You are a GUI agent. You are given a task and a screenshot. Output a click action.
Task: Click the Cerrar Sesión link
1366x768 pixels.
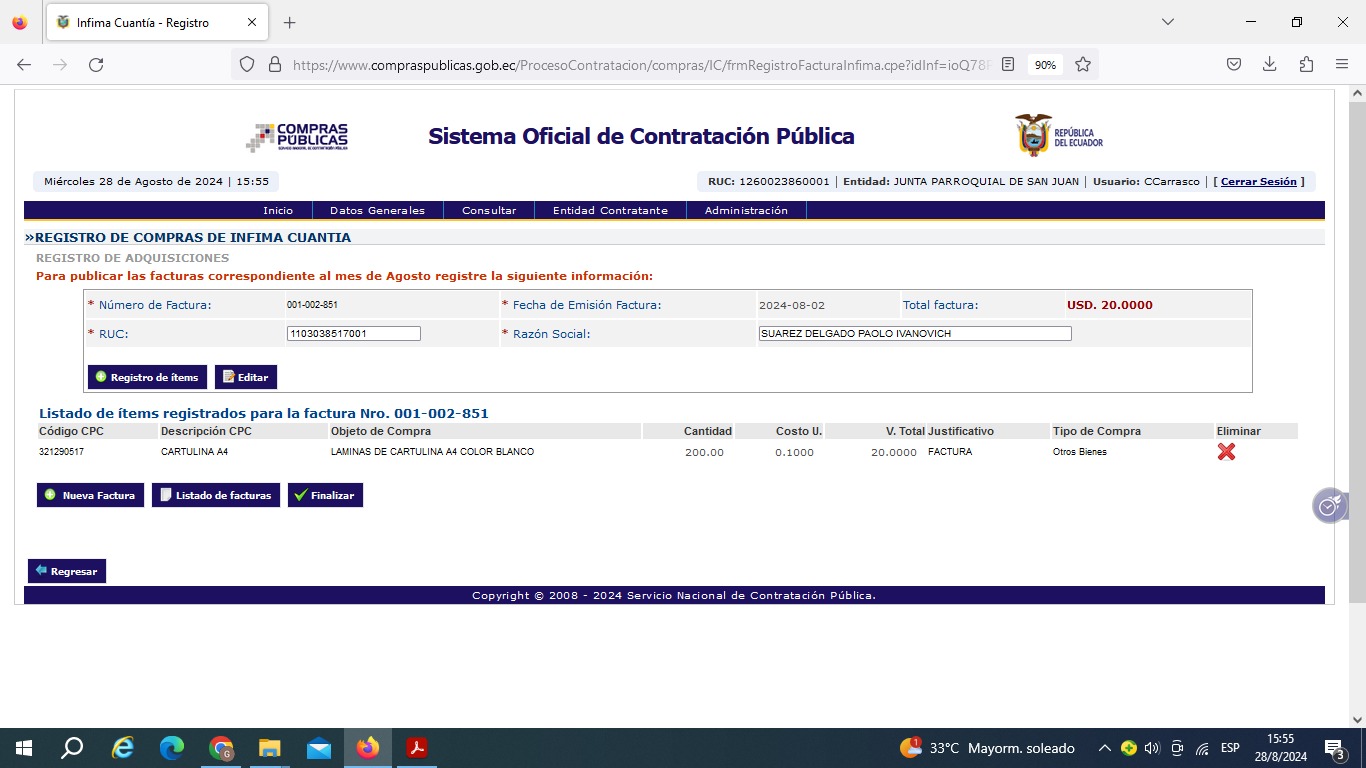(x=1258, y=182)
